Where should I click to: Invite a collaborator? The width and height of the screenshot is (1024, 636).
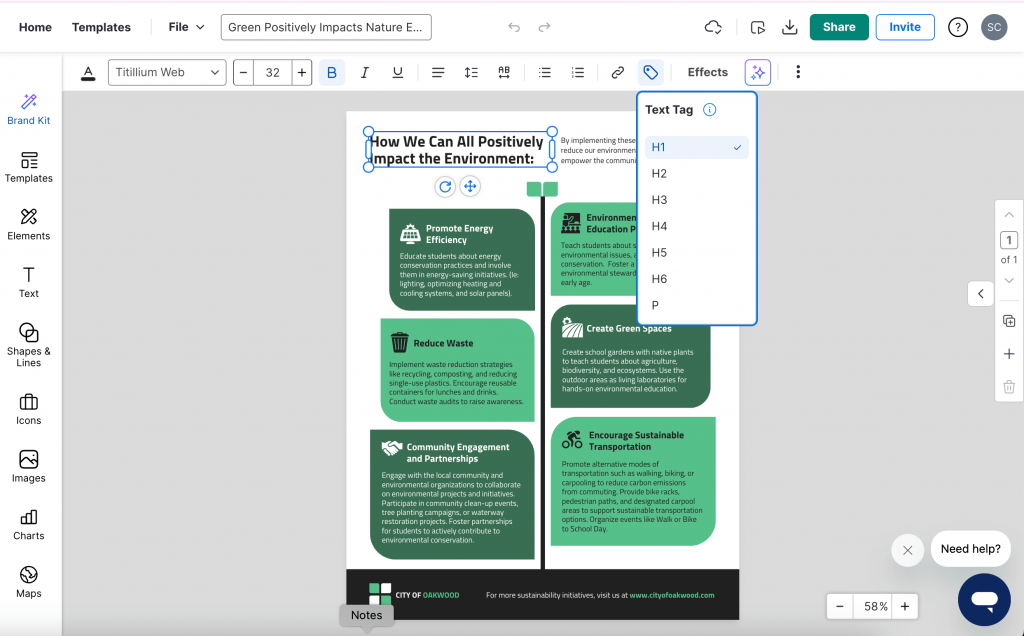905,27
